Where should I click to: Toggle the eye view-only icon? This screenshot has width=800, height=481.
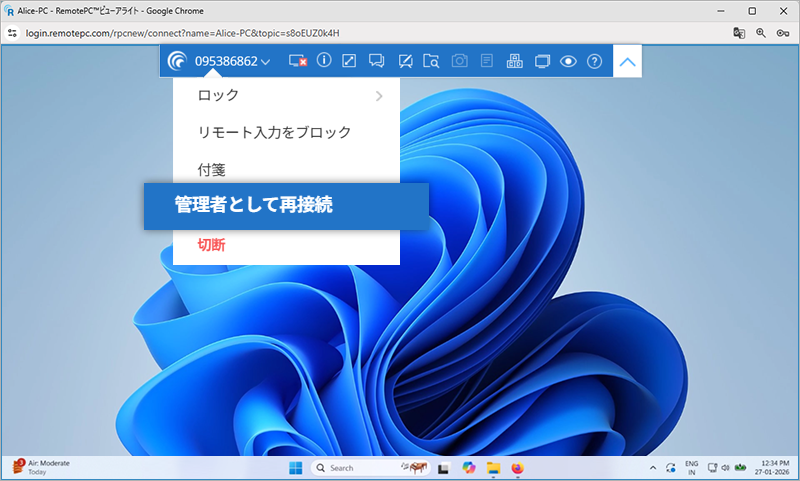point(568,61)
